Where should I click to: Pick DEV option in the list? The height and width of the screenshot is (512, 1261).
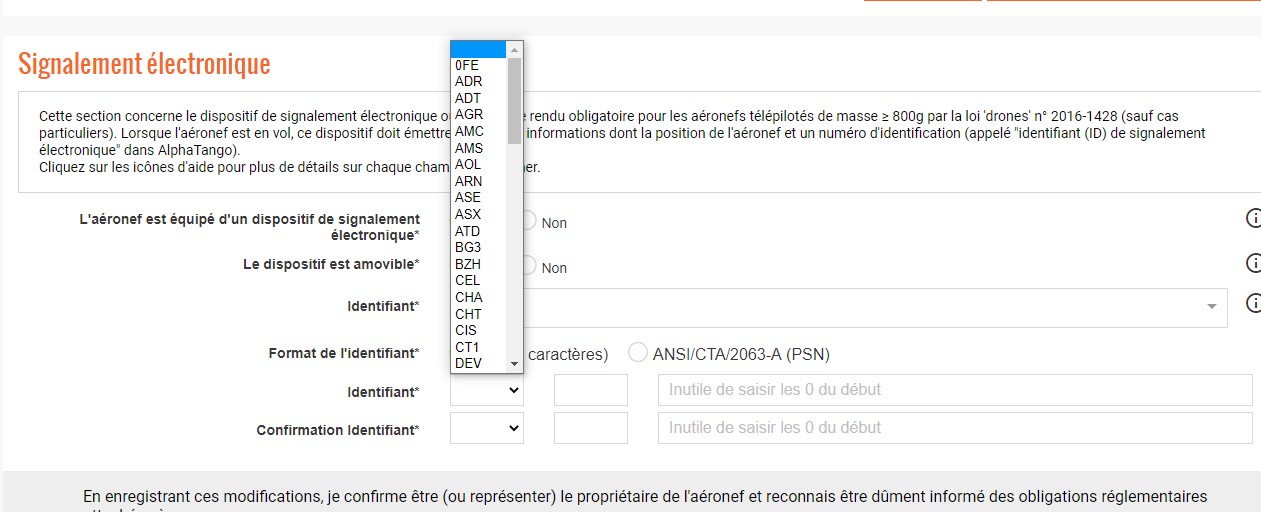click(x=479, y=363)
